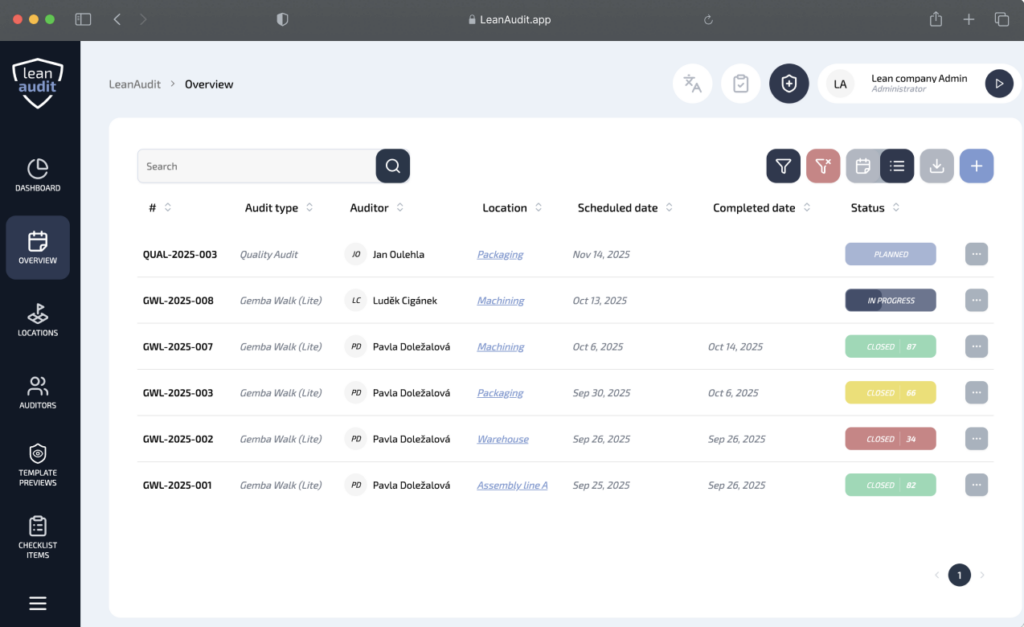Click into the Search input field
This screenshot has width=1024, height=627.
pyautogui.click(x=256, y=166)
